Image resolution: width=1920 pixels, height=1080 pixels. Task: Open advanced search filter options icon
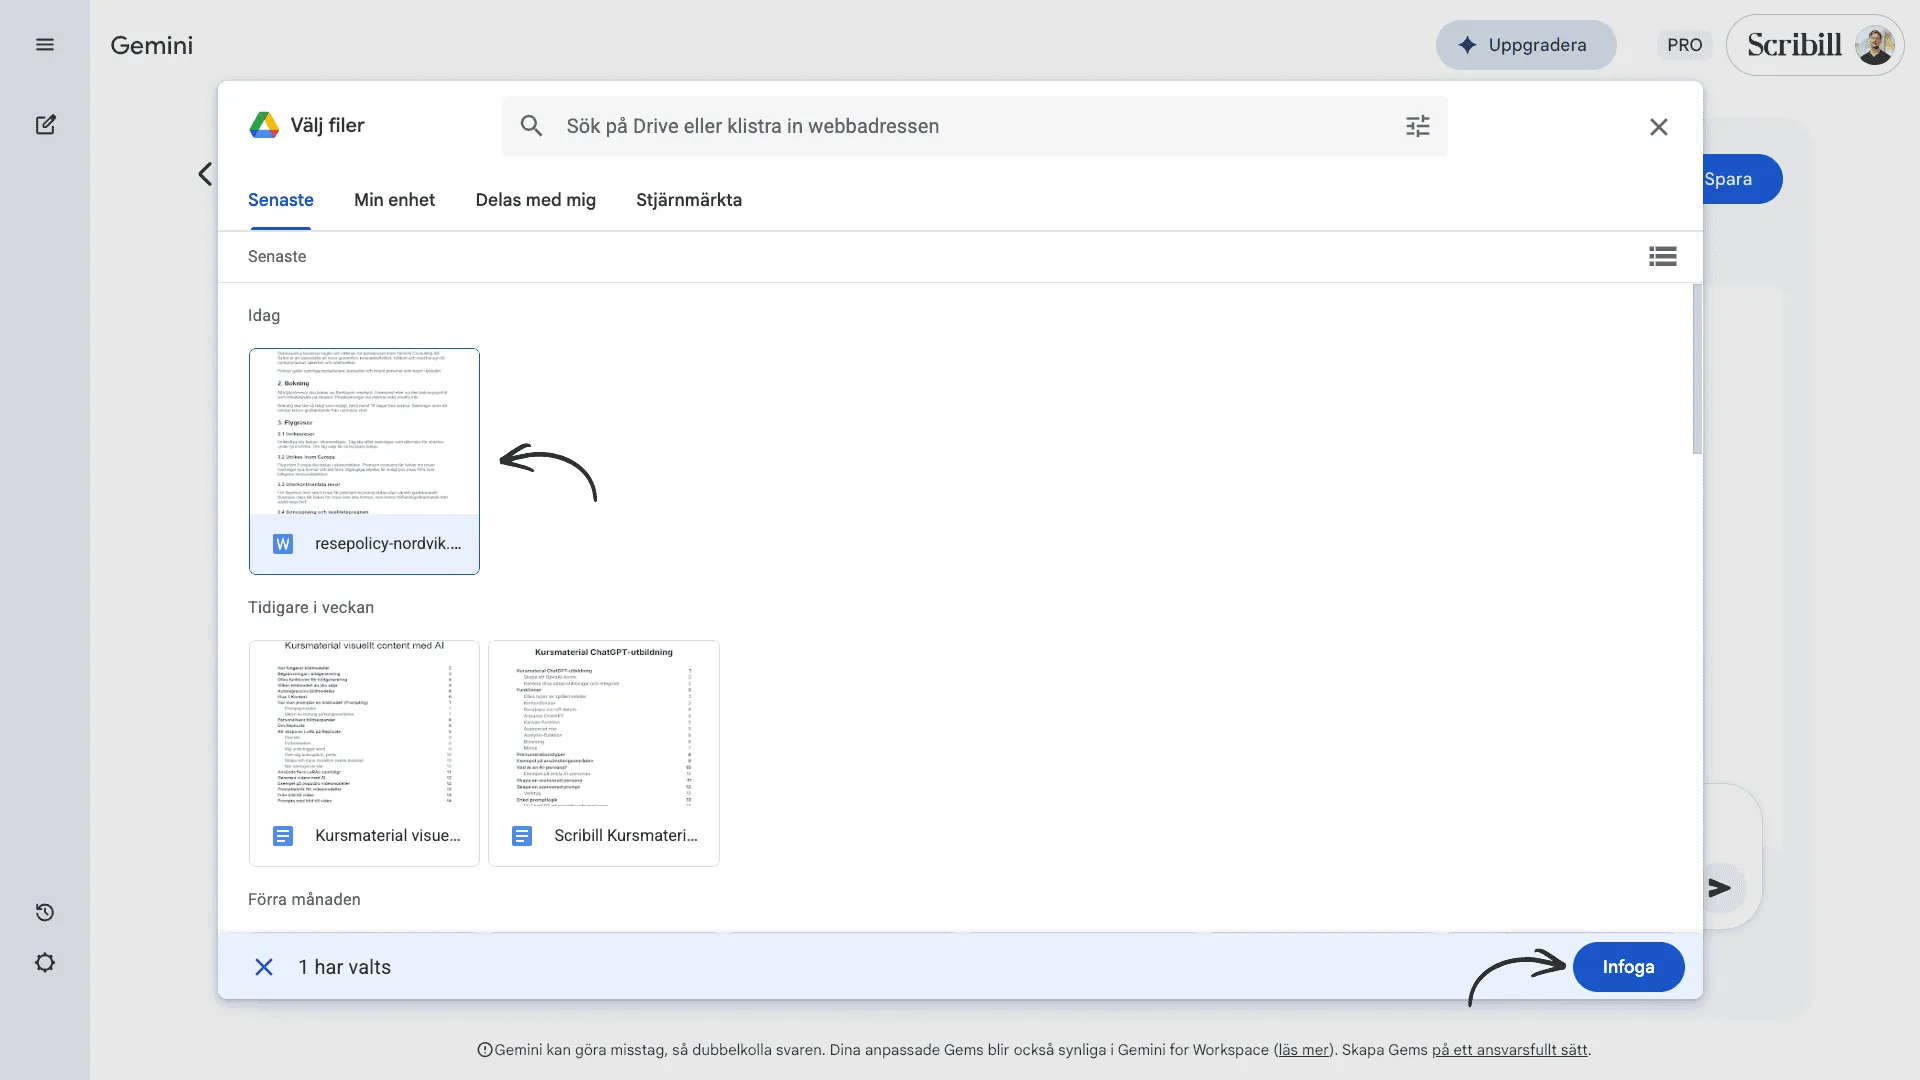click(x=1417, y=126)
